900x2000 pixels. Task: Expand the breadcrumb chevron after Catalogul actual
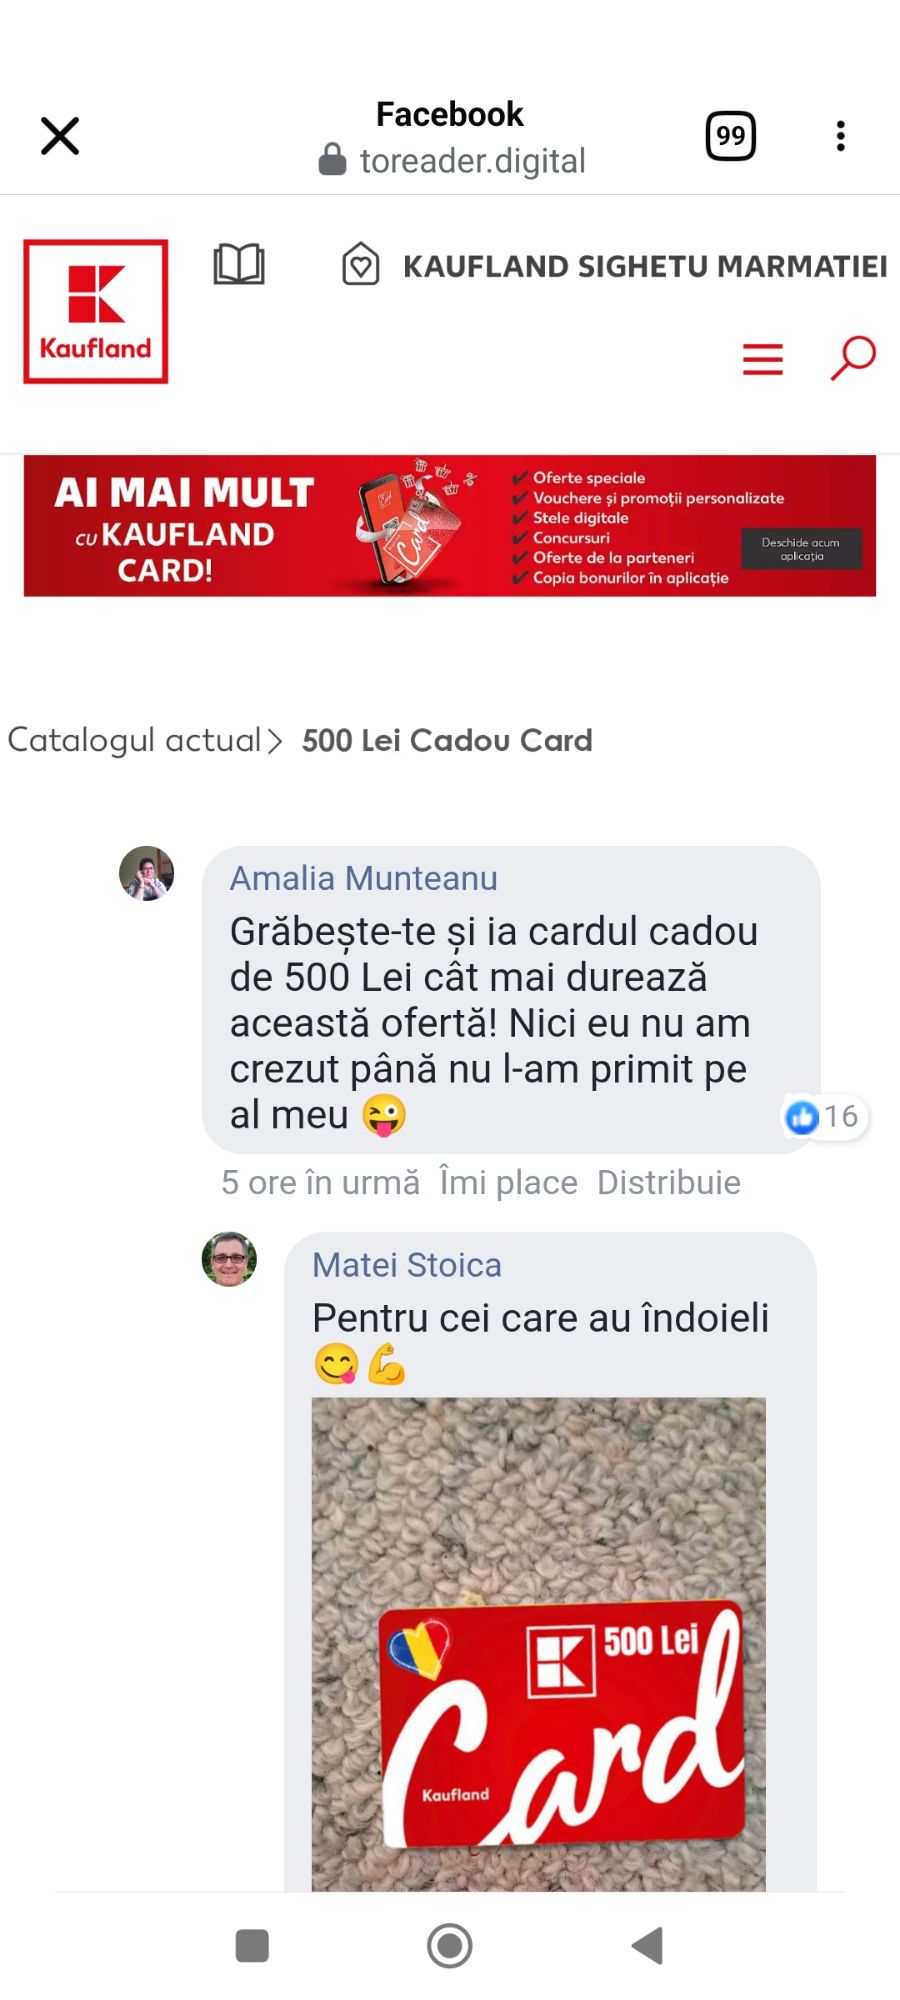pyautogui.click(x=275, y=741)
